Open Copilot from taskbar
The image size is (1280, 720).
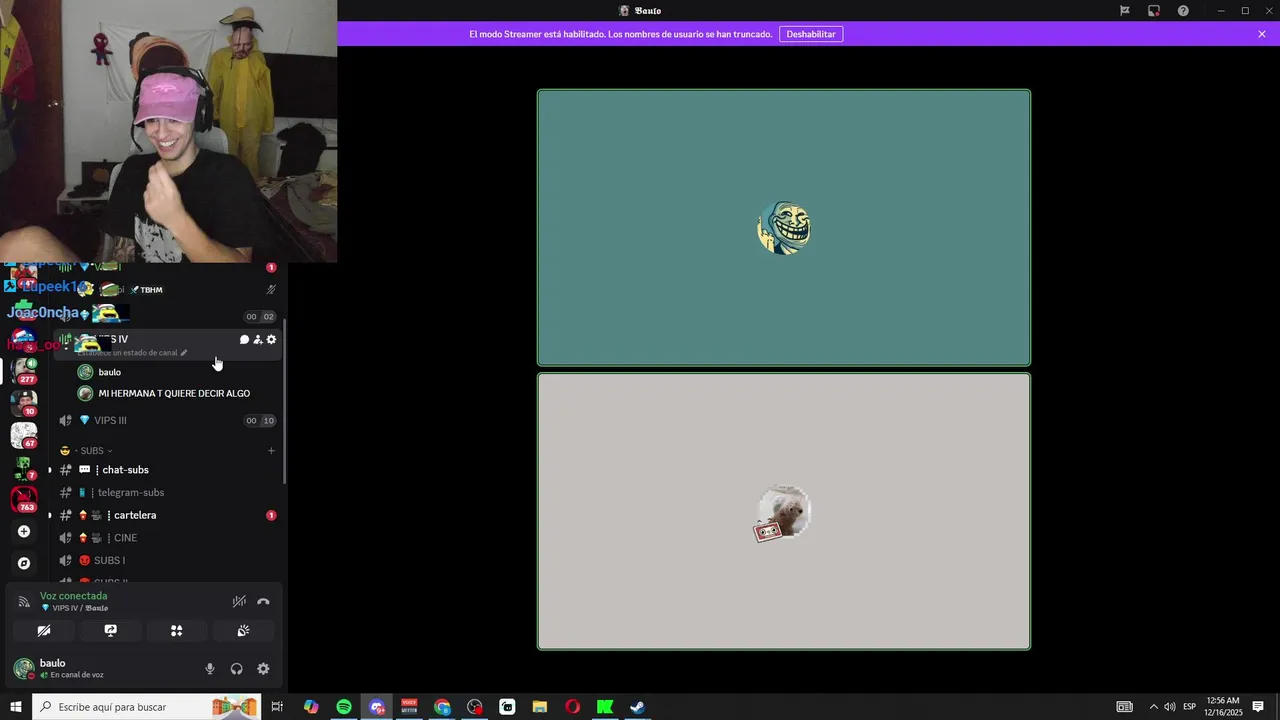coord(311,707)
